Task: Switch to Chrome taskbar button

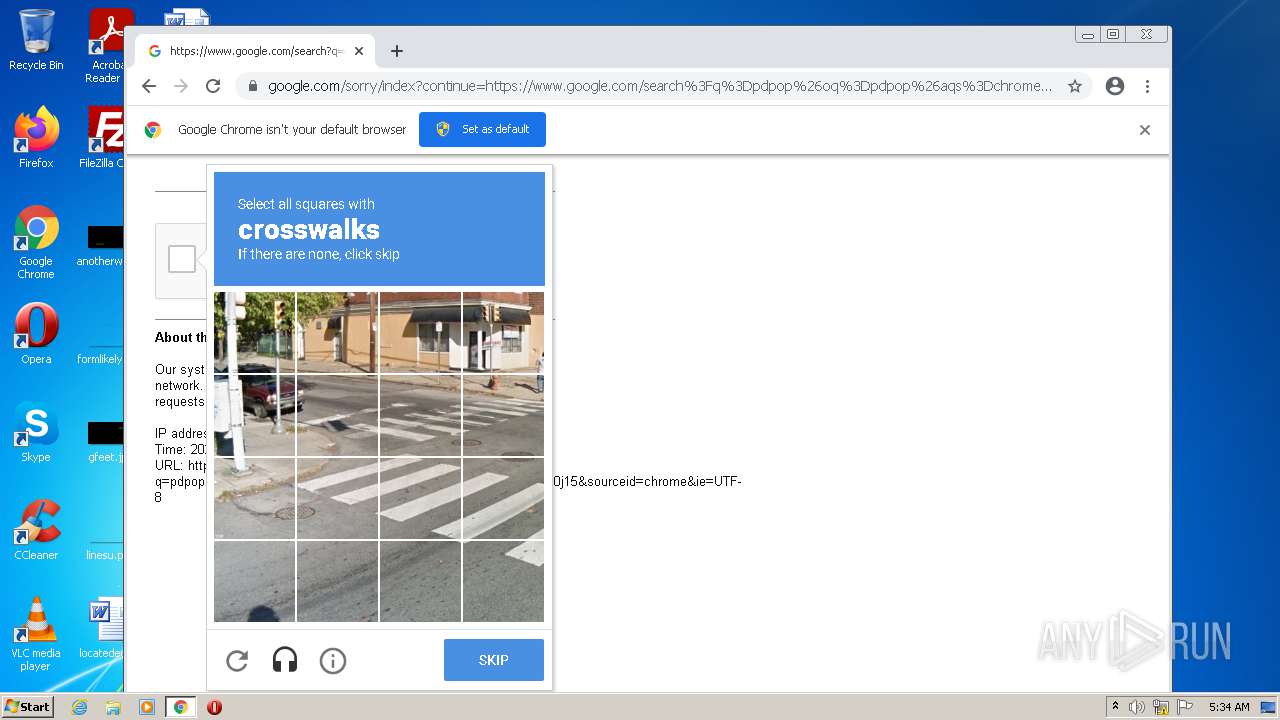Action: pyautogui.click(x=180, y=707)
